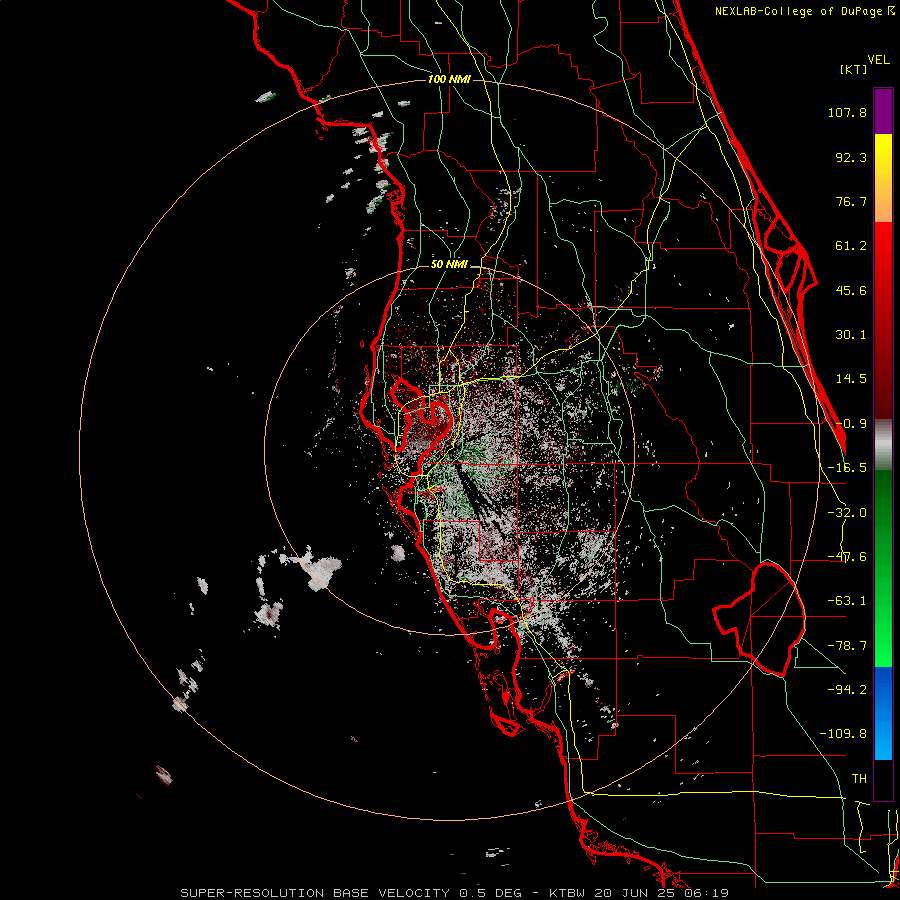Click the 92.3 velocity scale value
The image size is (900, 900).
[x=851, y=157]
